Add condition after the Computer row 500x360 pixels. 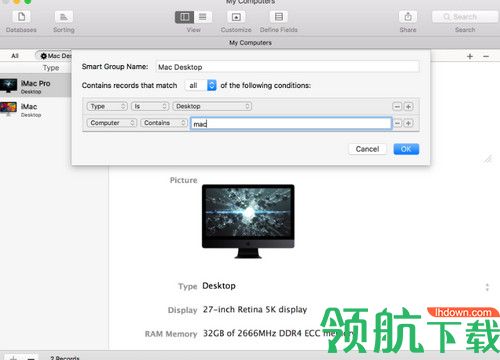(408, 123)
